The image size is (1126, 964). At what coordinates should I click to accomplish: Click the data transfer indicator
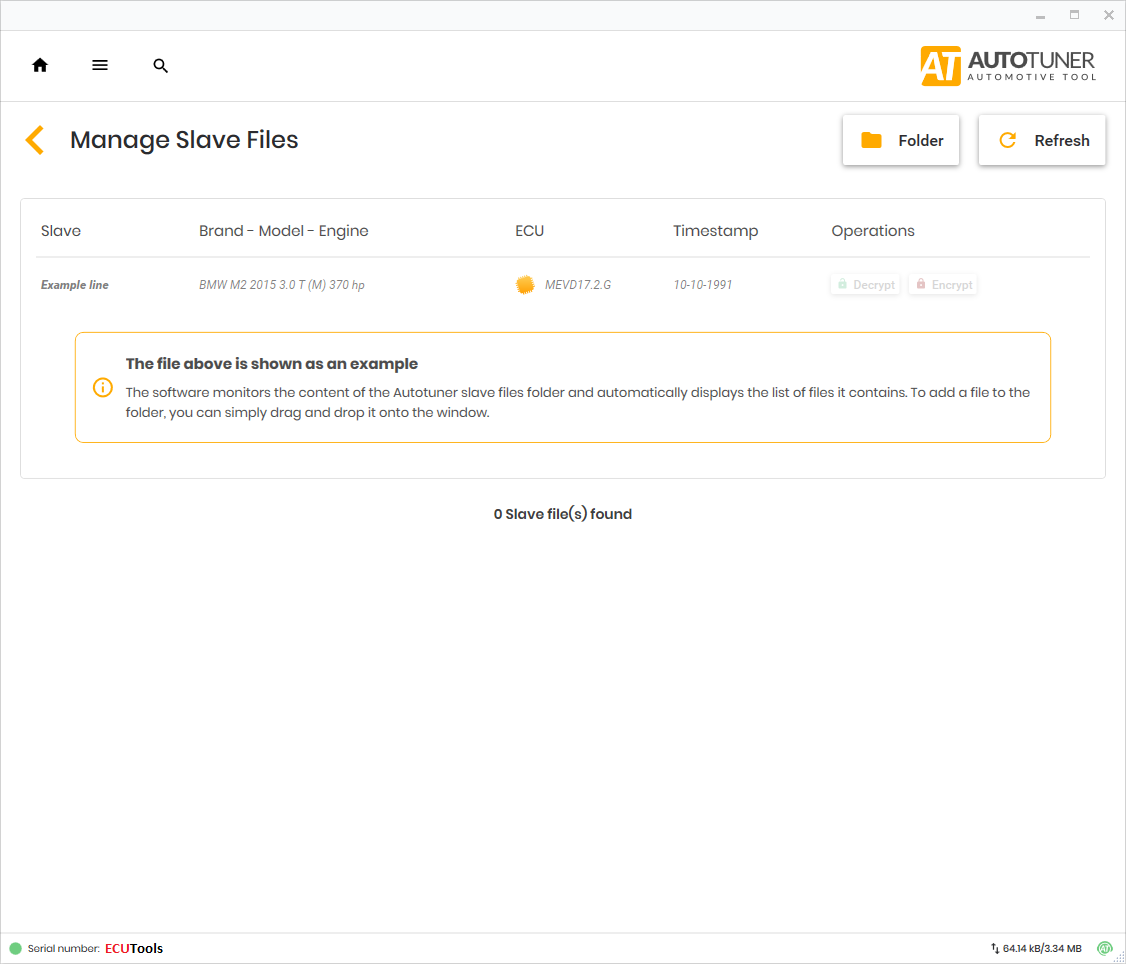coord(1036,948)
